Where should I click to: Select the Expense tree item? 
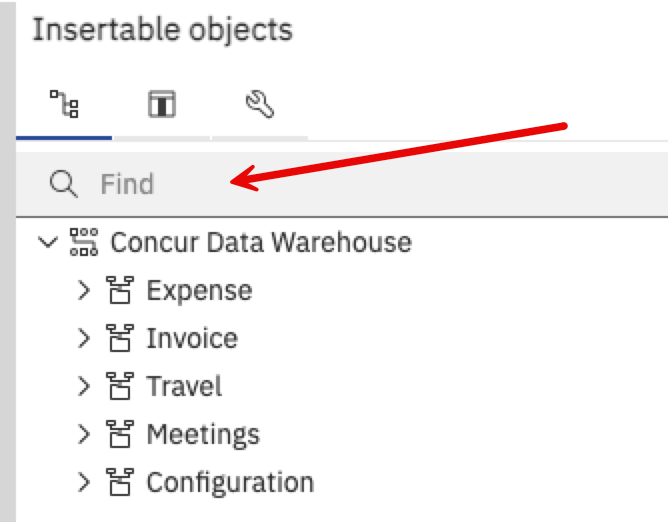[x=199, y=291]
